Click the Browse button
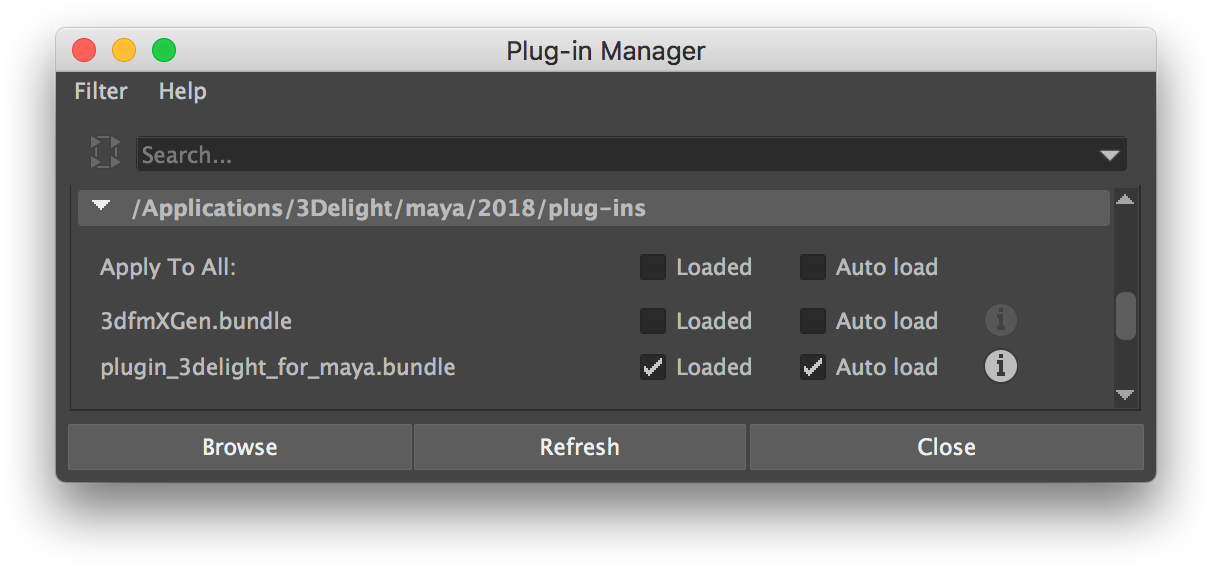 240,447
